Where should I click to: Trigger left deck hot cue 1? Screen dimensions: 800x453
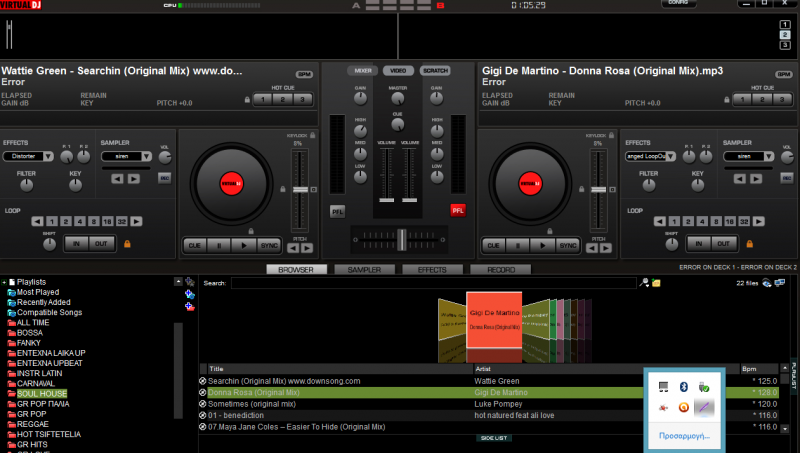[263, 99]
